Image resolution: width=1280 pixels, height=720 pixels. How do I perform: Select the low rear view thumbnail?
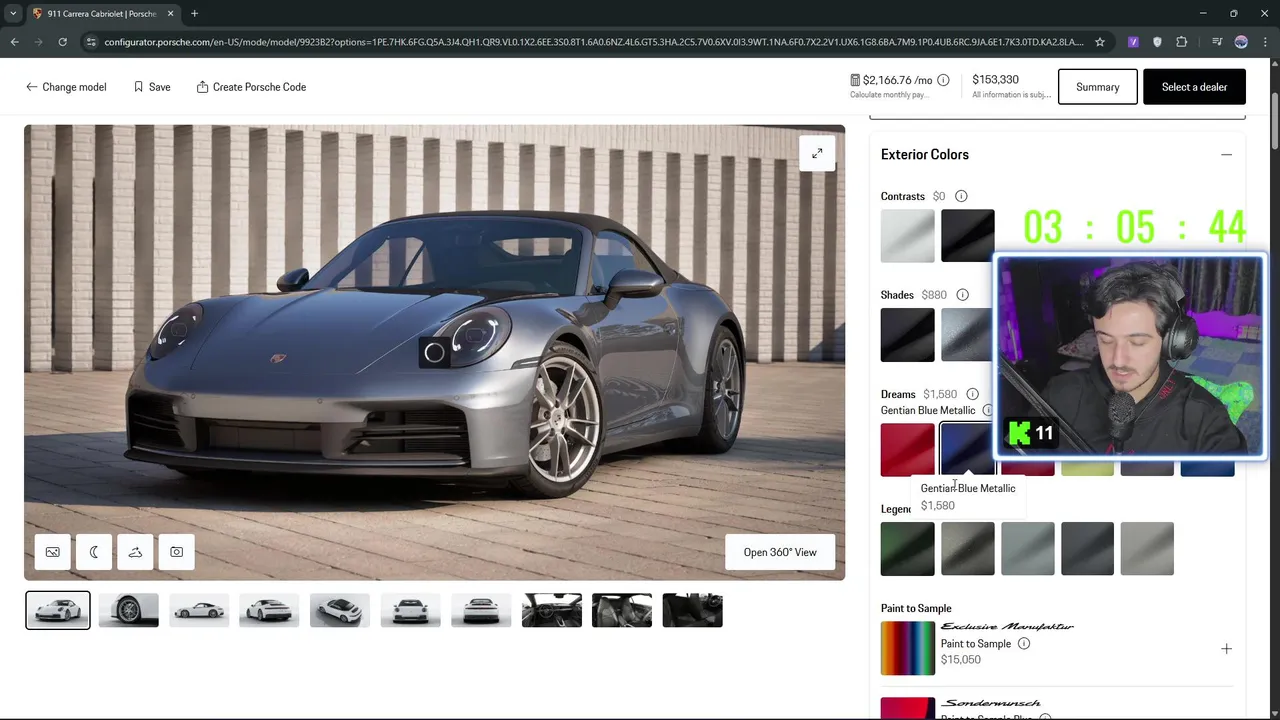coord(481,611)
